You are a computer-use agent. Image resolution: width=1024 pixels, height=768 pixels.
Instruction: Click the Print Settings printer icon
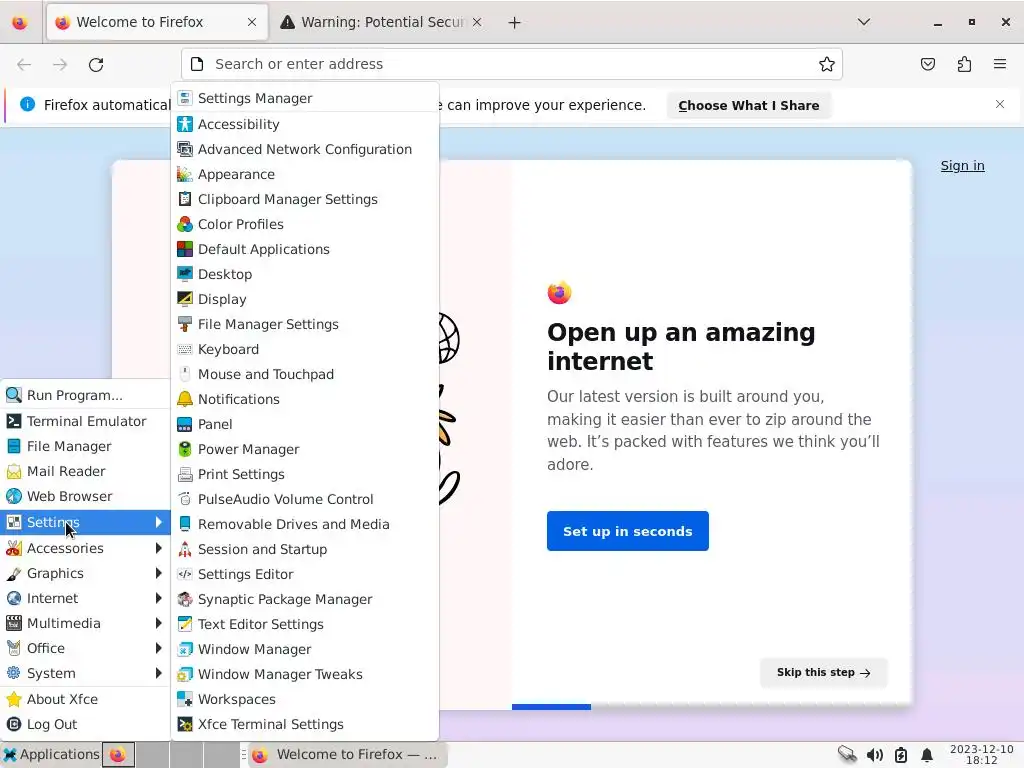point(185,474)
